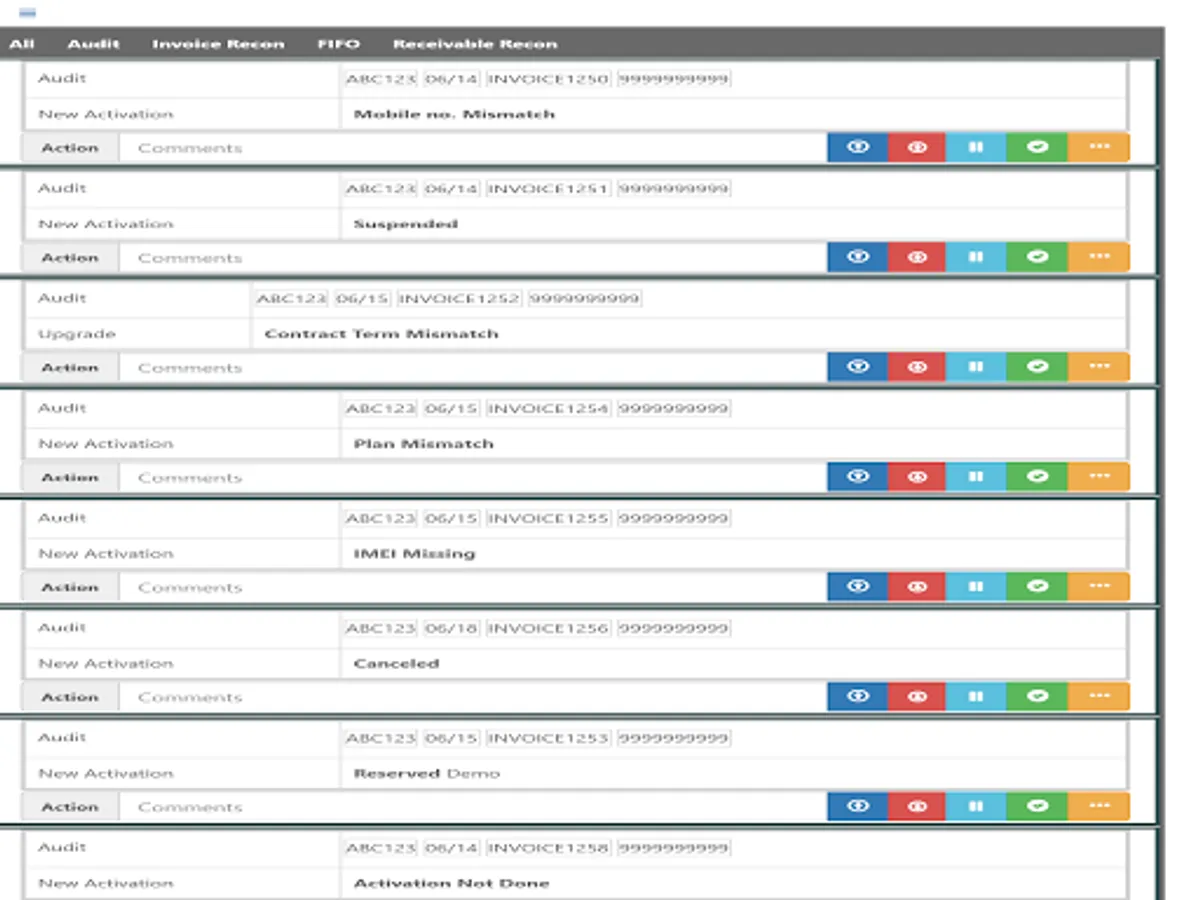This screenshot has width=1200, height=900.
Task: Select the Activation Not Done text
Action: [451, 884]
